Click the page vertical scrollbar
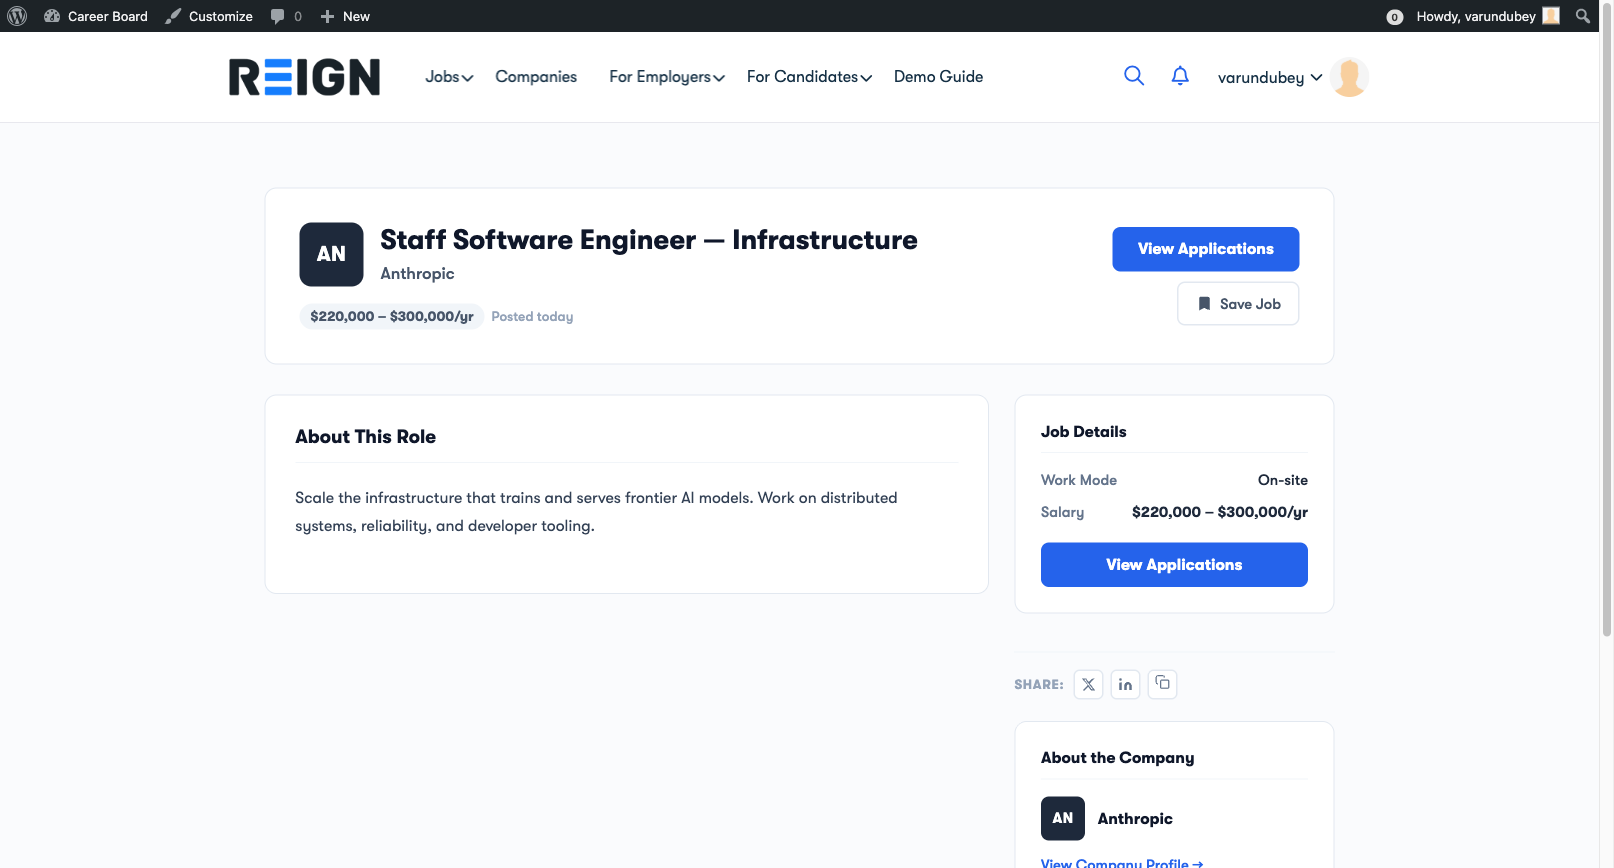 1607,318
